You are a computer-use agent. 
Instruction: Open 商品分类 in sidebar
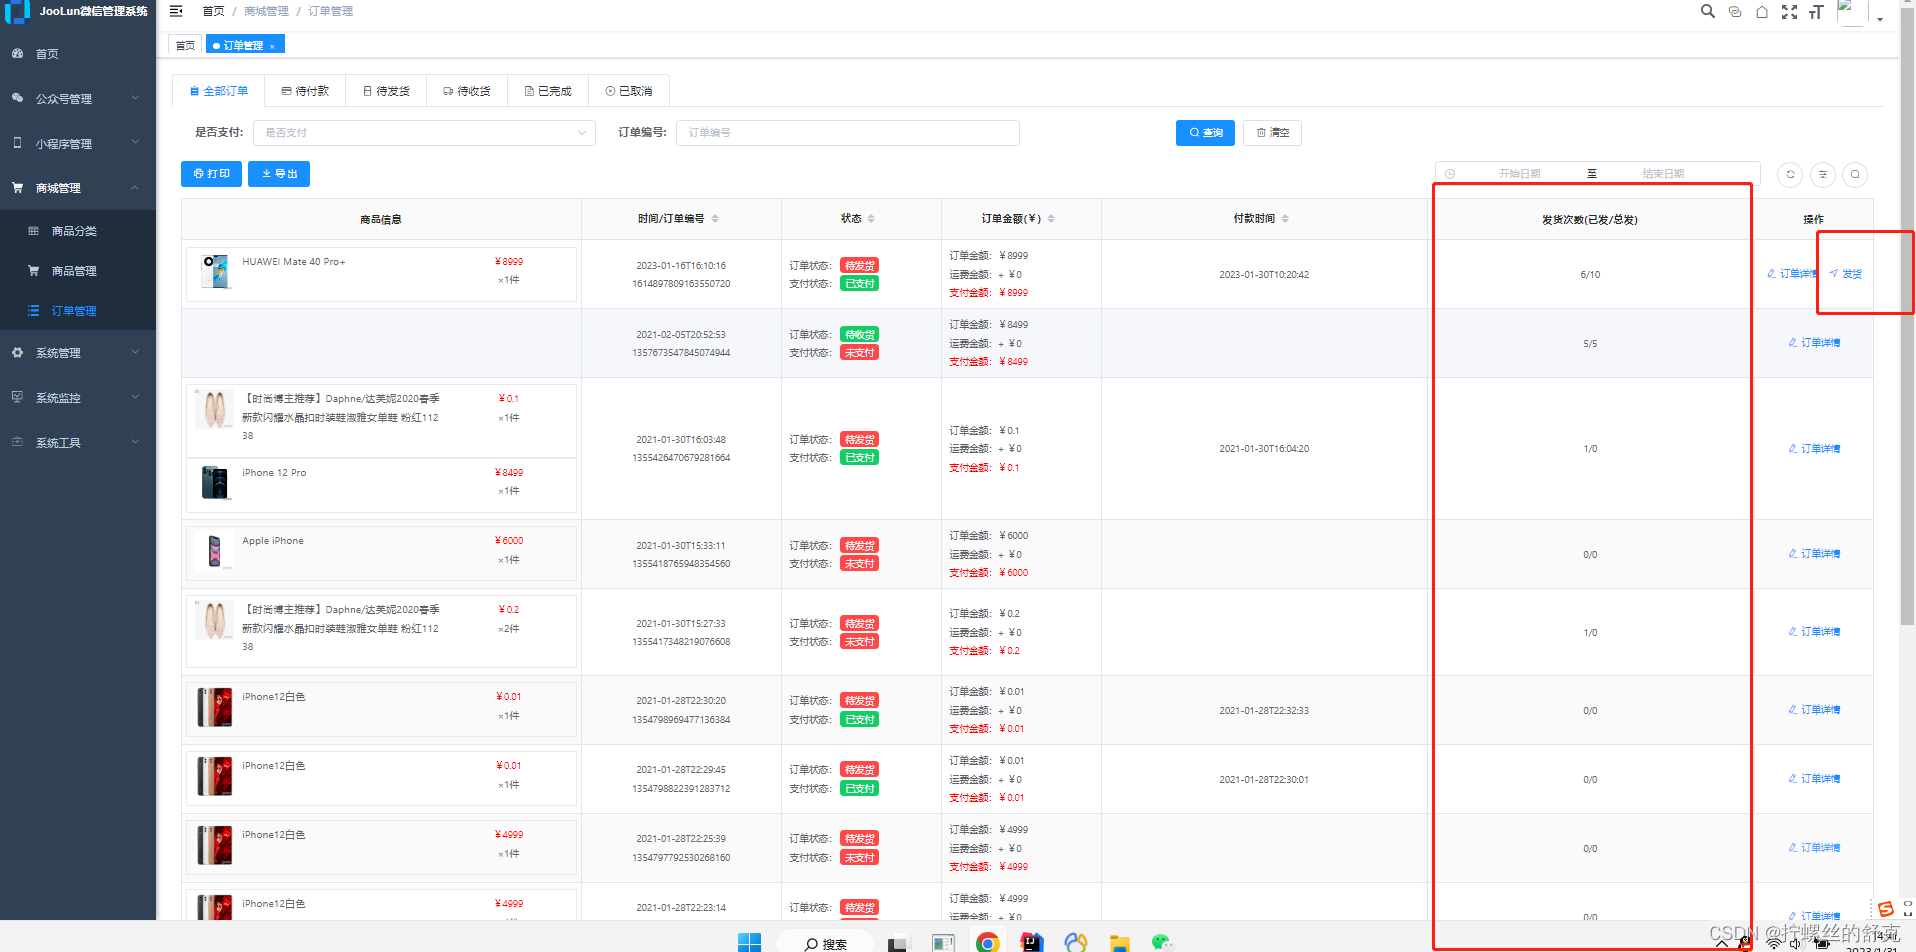[78, 231]
